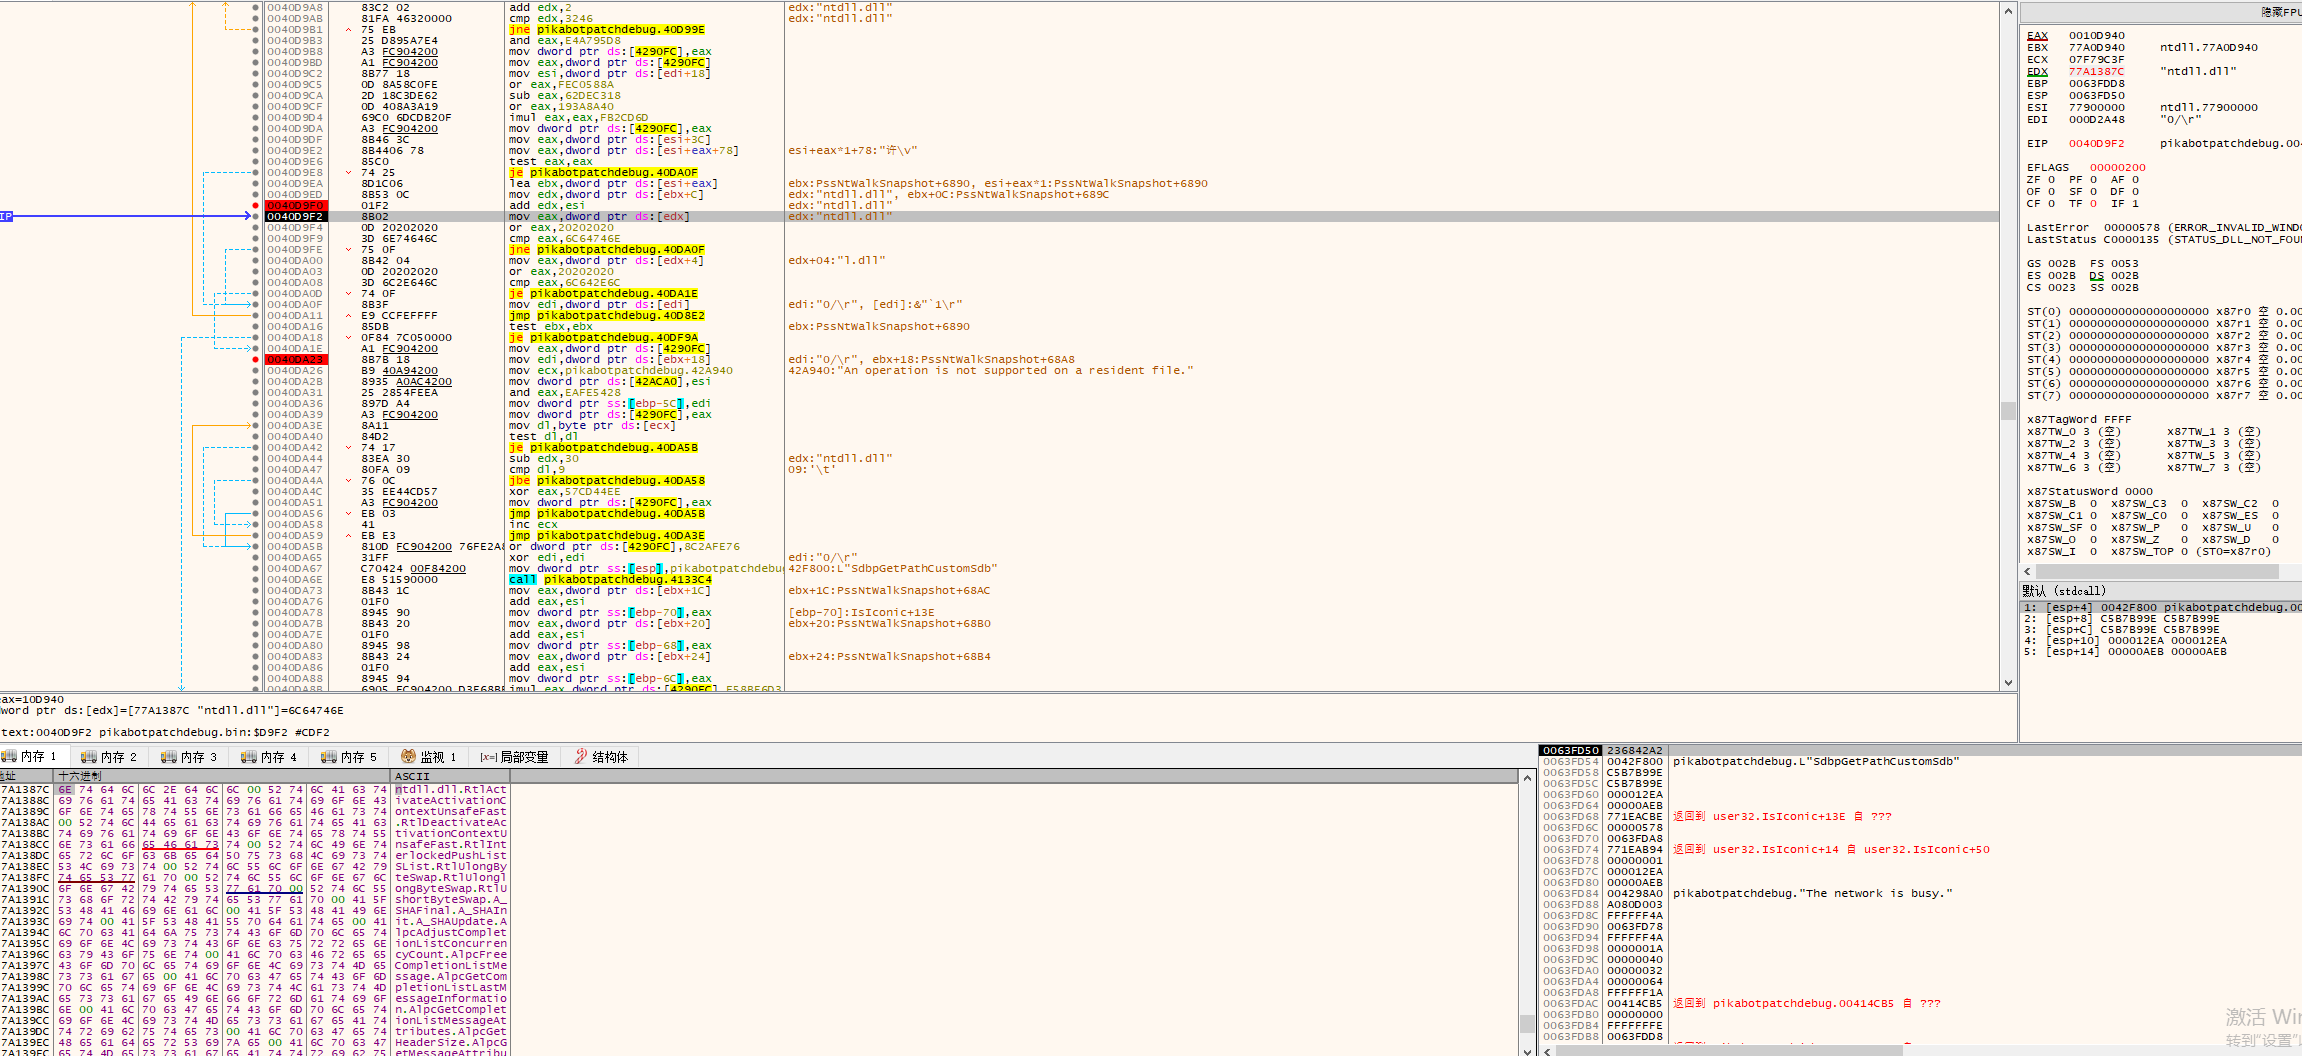This screenshot has width=2302, height=1056.
Task: Select argument row 1: [esp+4]
Action: point(2160,607)
